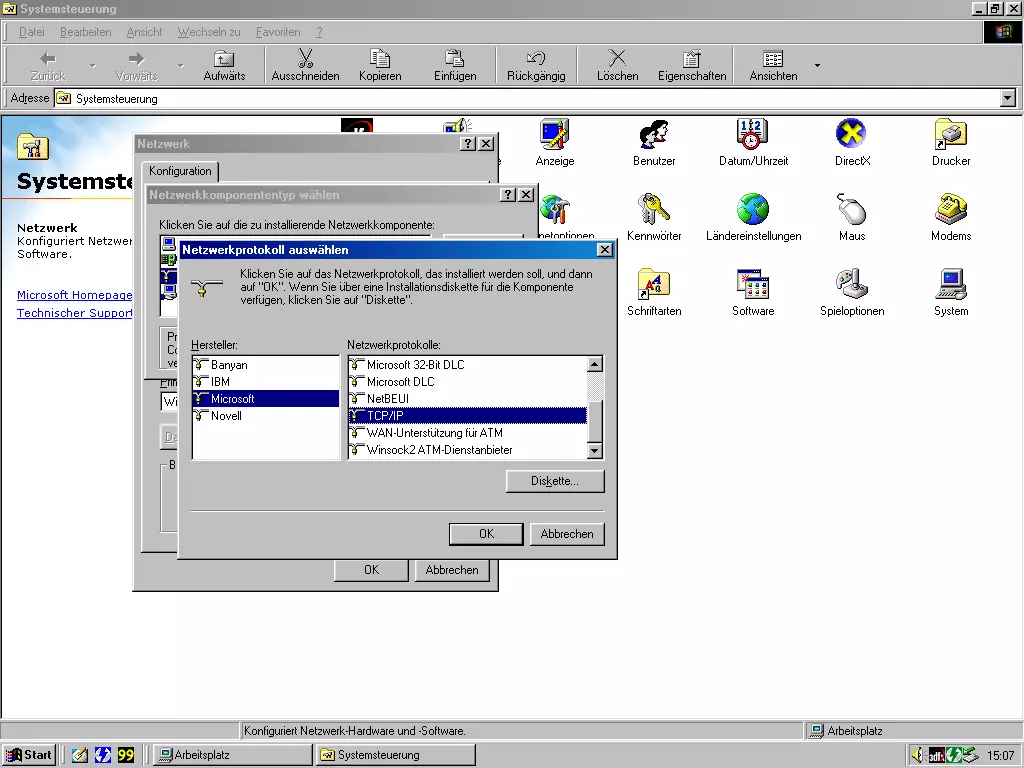
Task: Open the Ansicht menu
Action: point(144,32)
